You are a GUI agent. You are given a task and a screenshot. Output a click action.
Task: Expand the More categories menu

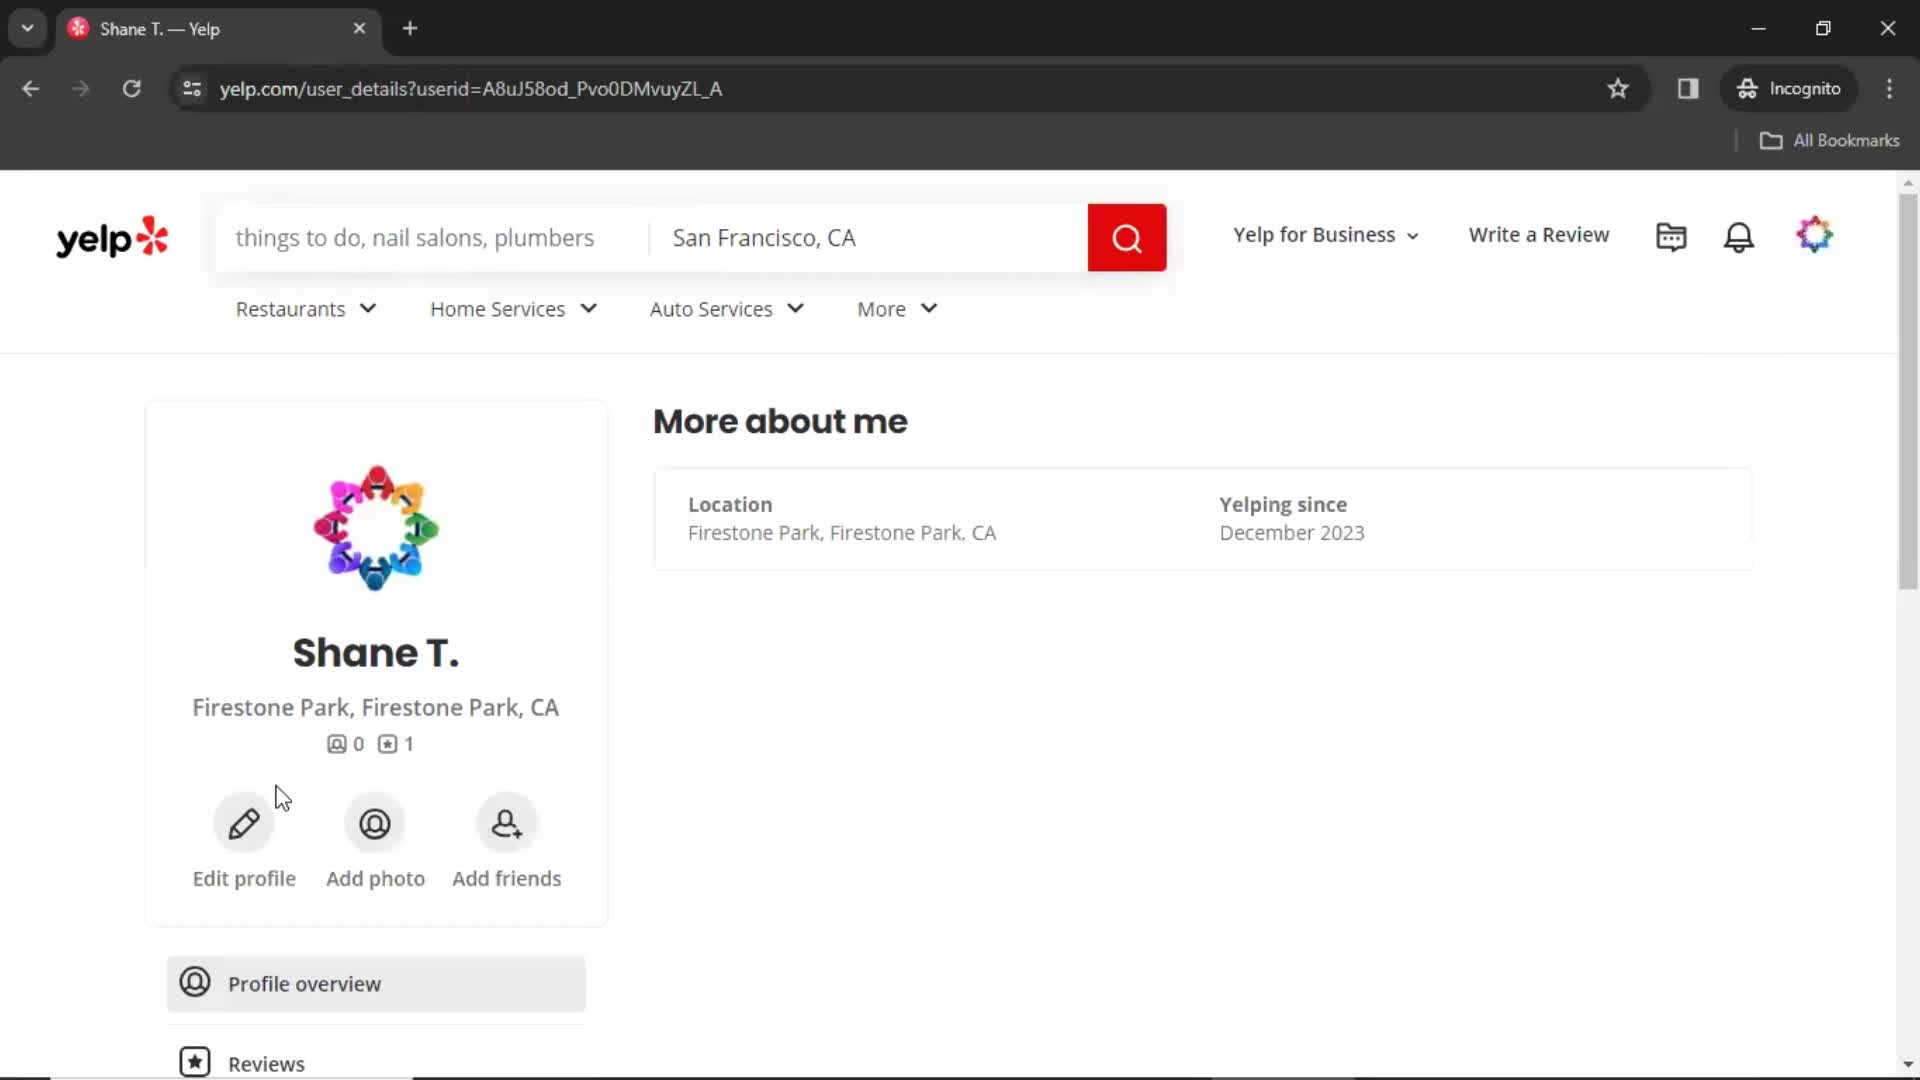pos(897,309)
